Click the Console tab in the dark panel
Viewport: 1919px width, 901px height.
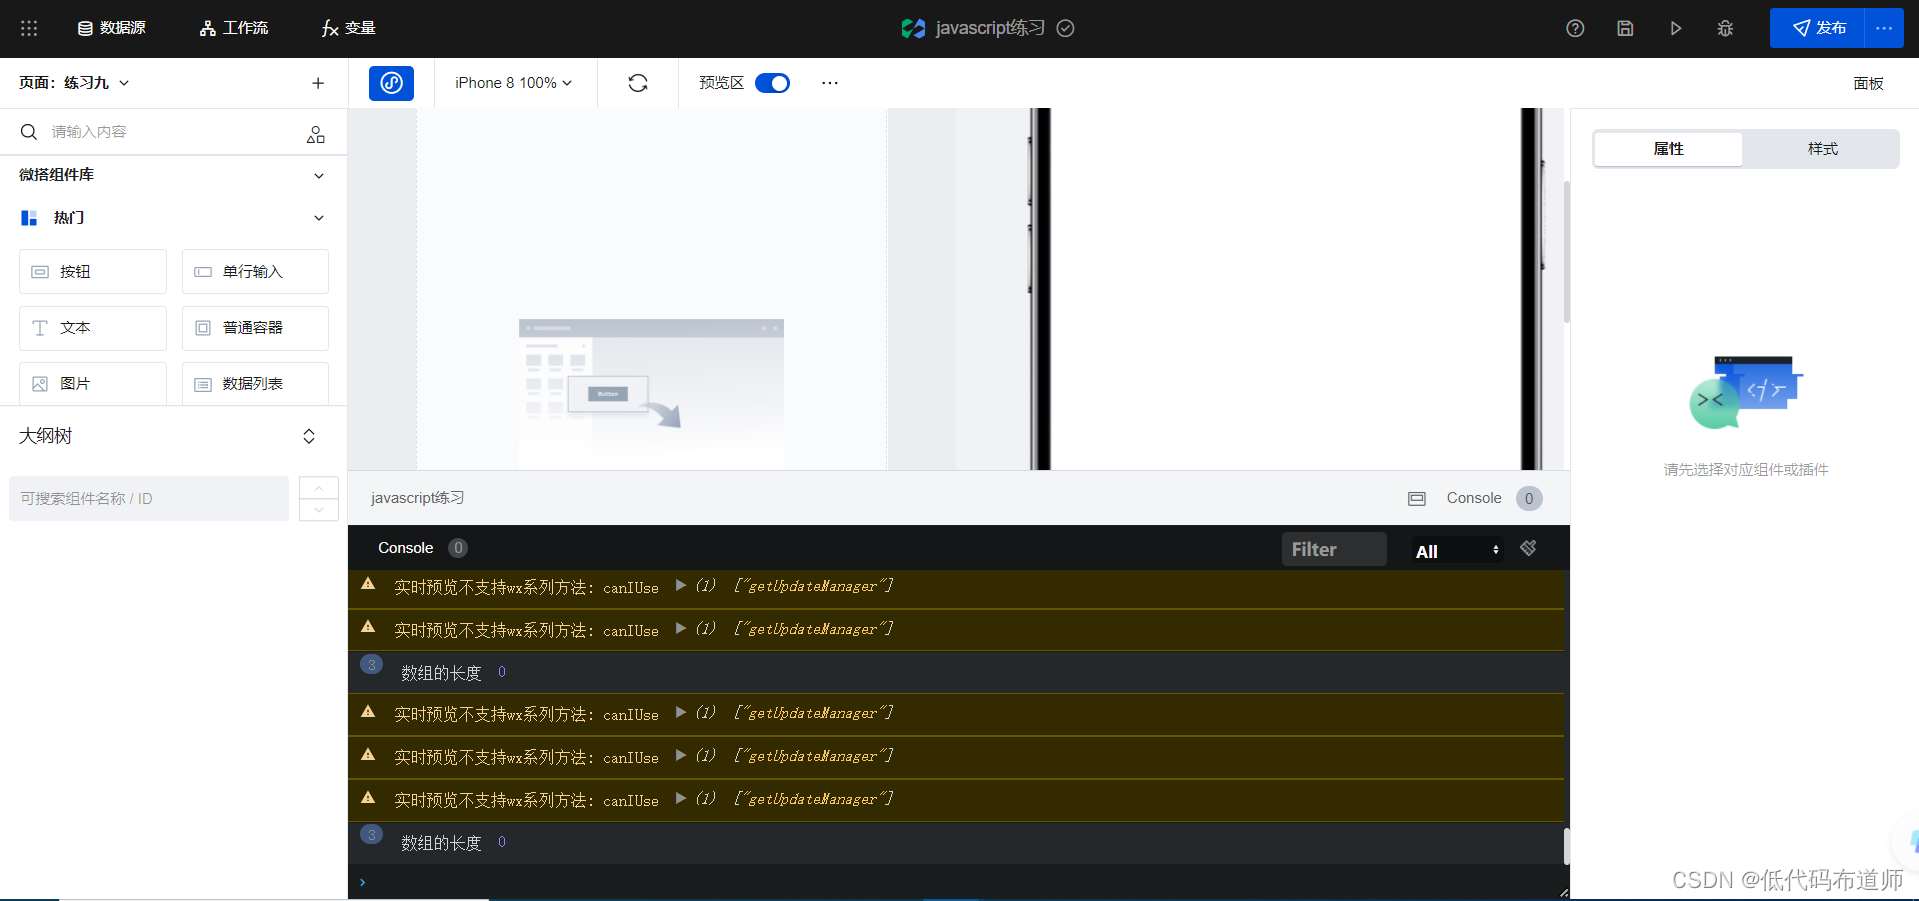(405, 548)
